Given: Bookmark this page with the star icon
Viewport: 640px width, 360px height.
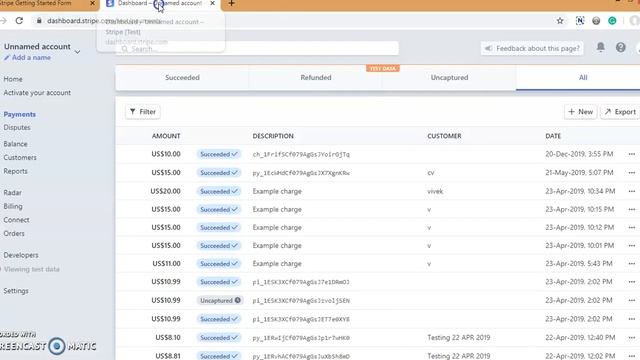Looking at the screenshot, I should 560,21.
